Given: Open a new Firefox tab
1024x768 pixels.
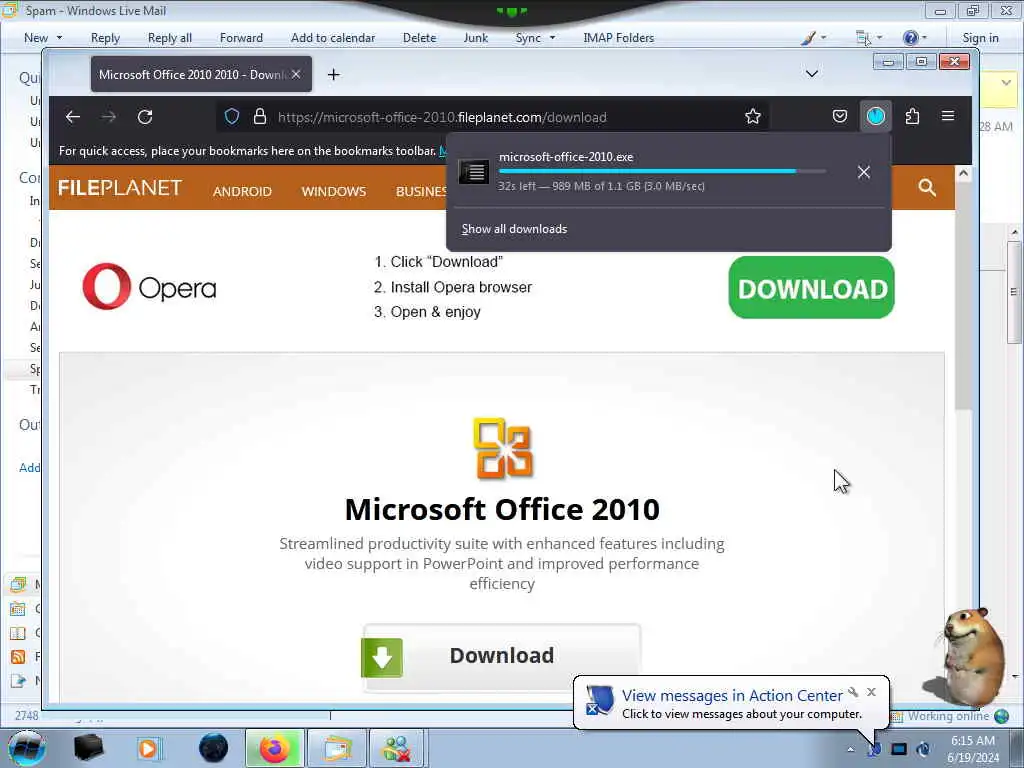Looking at the screenshot, I should (x=334, y=74).
